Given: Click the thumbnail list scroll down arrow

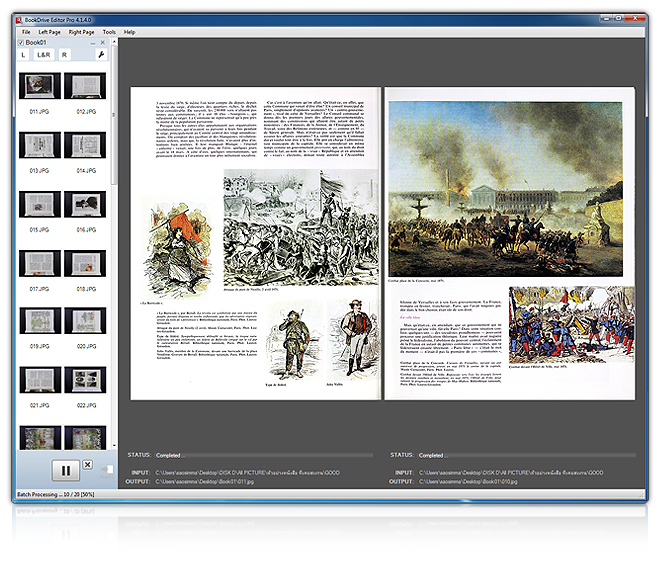Looking at the screenshot, I should click(113, 446).
